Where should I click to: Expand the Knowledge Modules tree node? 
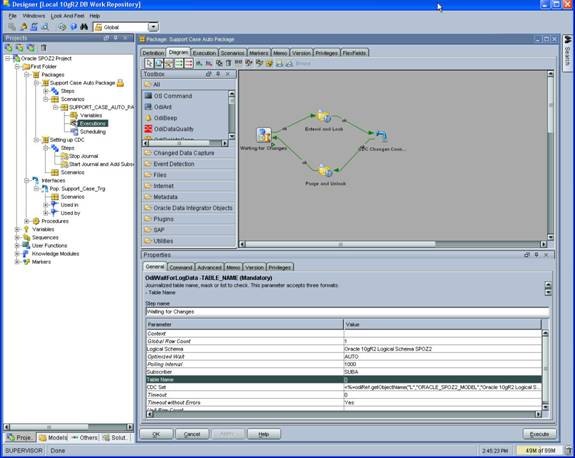point(17,254)
